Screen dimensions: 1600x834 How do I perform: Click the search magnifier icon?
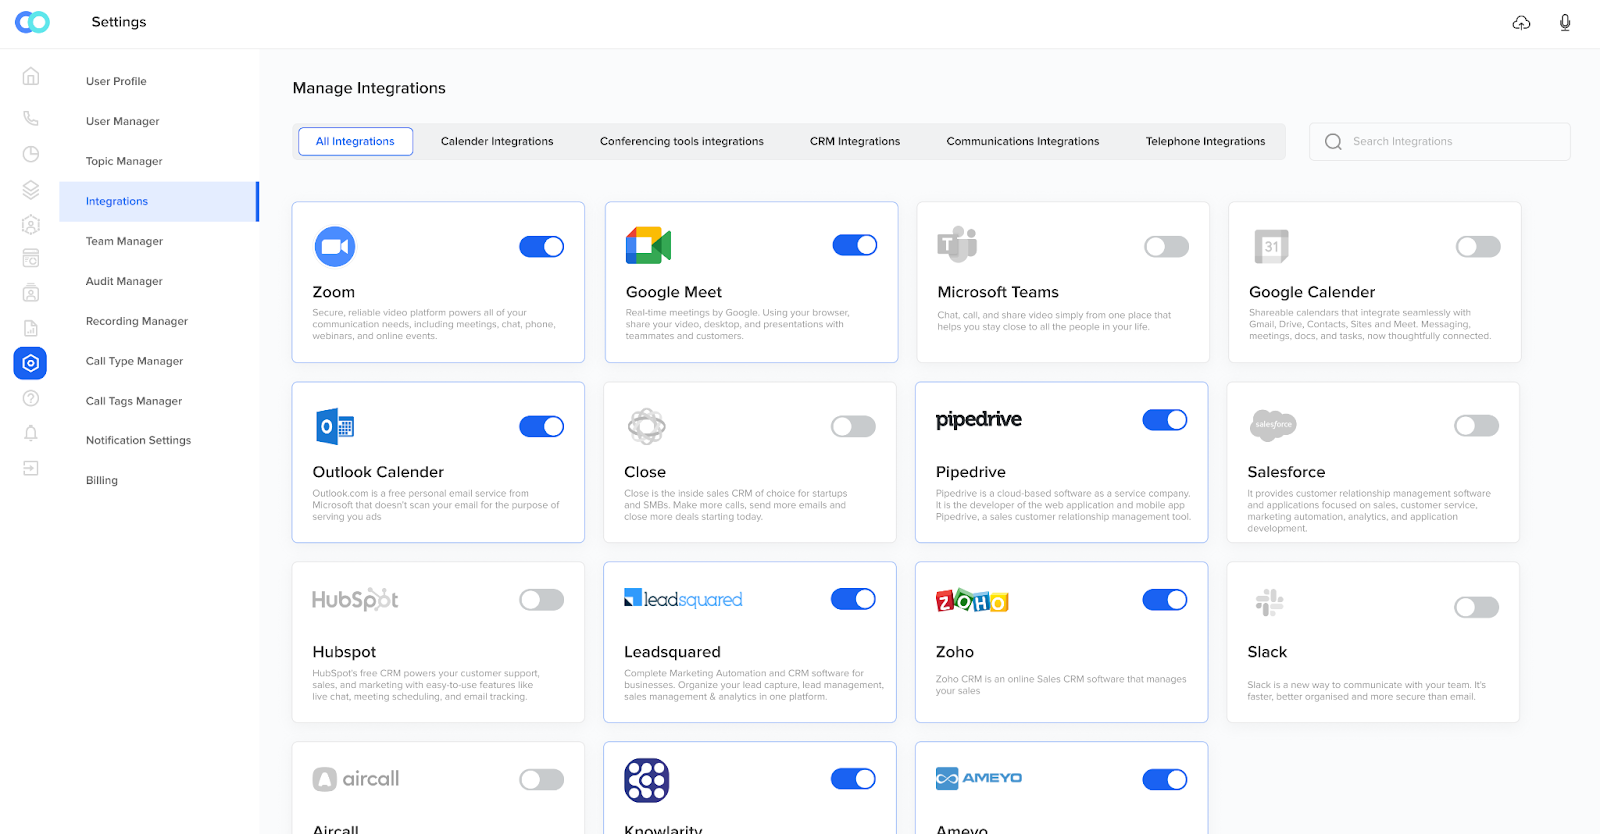[1333, 142]
